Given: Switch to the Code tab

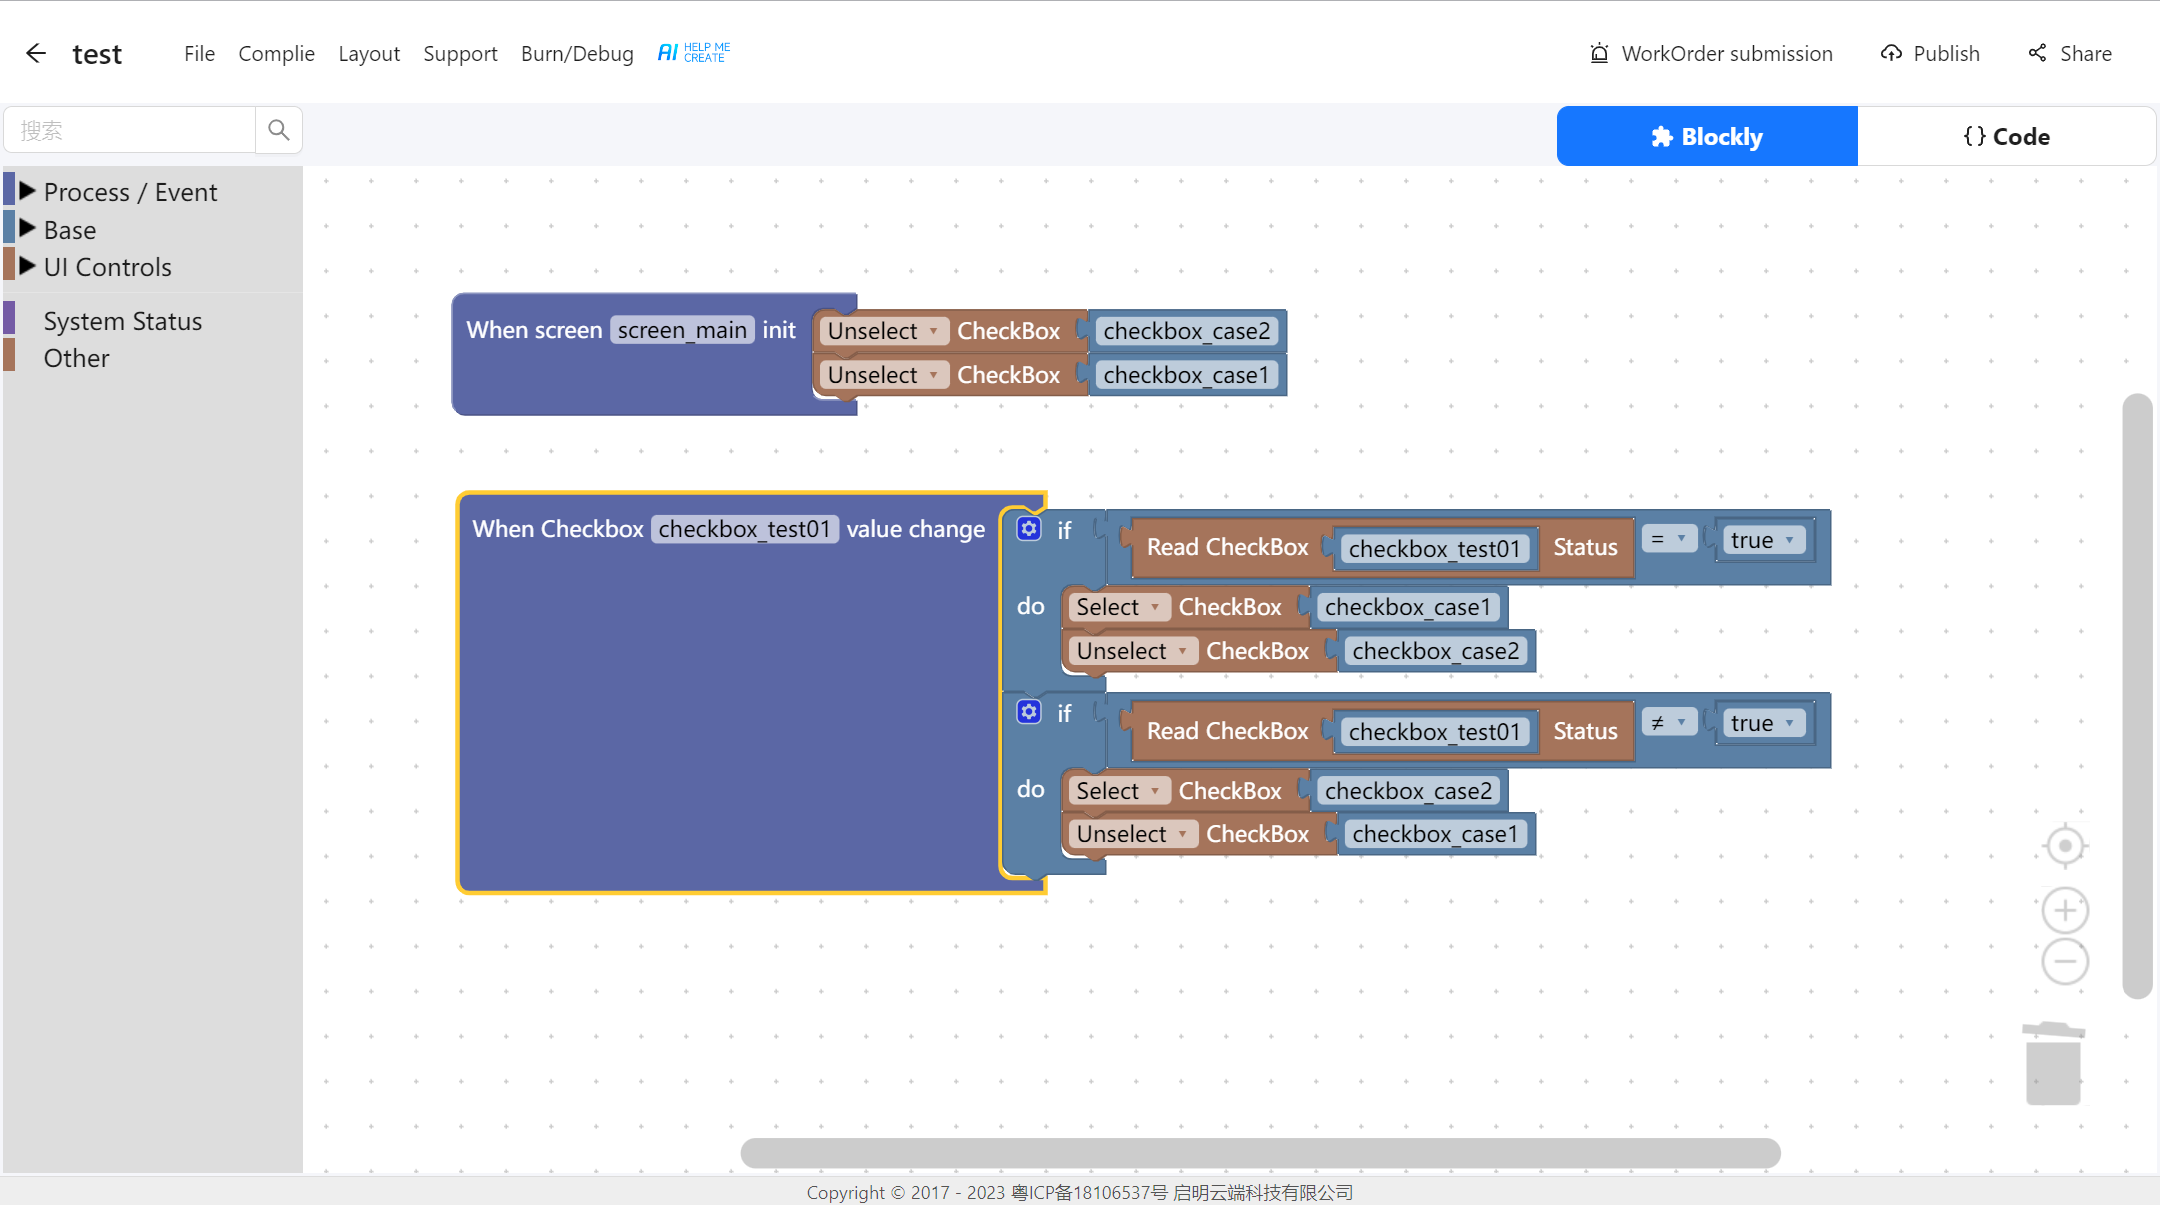Looking at the screenshot, I should (2006, 136).
